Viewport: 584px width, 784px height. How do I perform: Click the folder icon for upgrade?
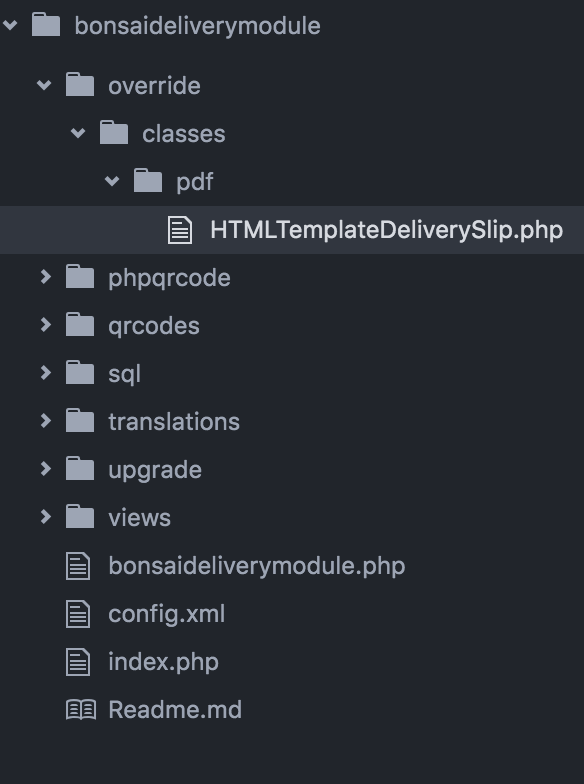click(x=80, y=468)
